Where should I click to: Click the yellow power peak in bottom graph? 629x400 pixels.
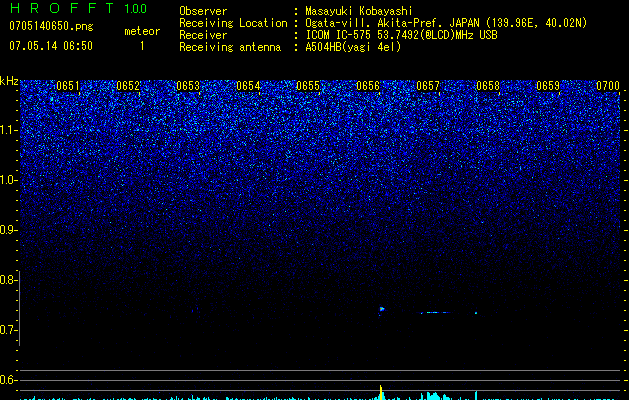[x=381, y=392]
